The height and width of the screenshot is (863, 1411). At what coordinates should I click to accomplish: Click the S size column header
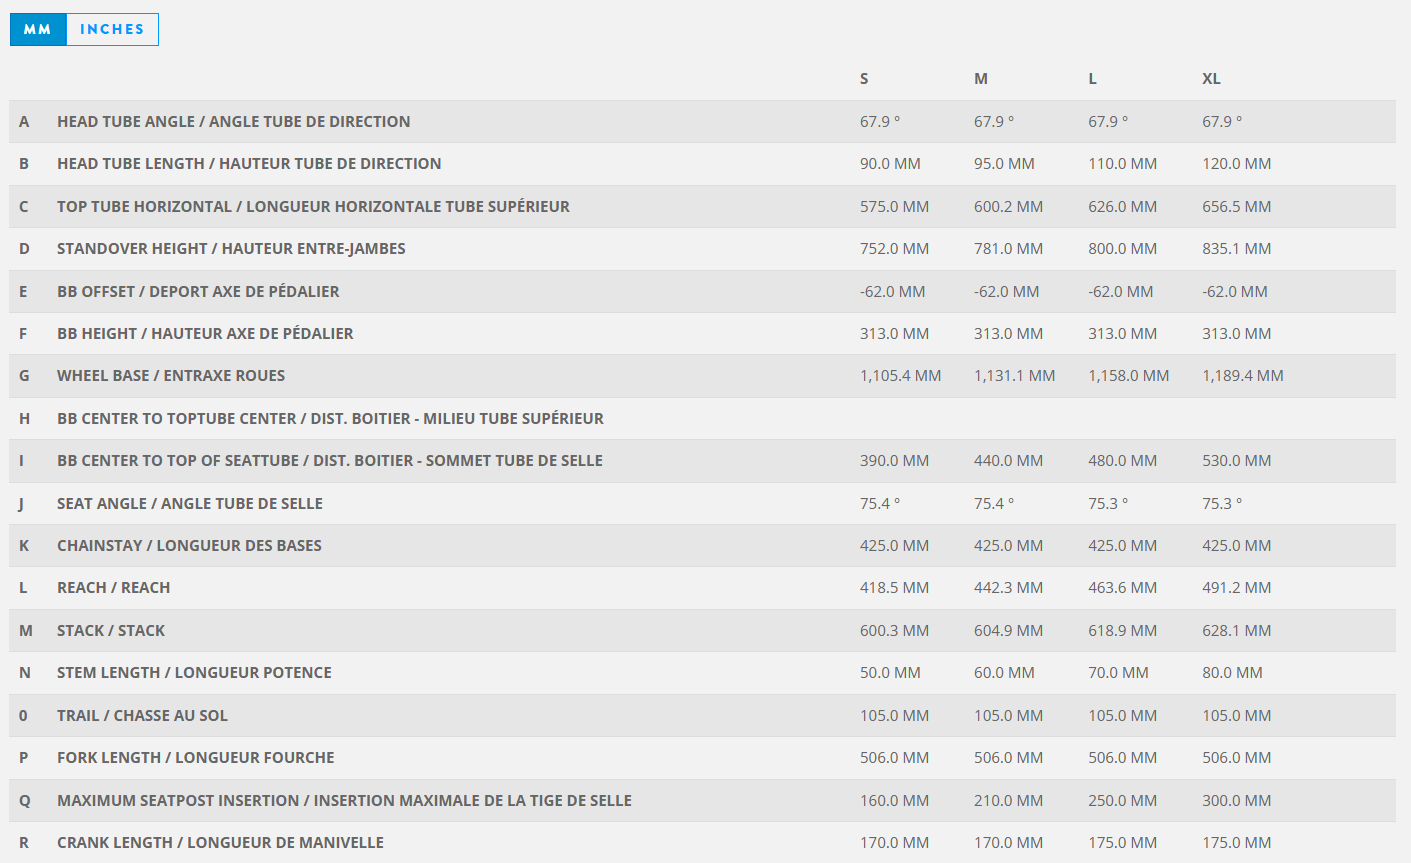[864, 79]
